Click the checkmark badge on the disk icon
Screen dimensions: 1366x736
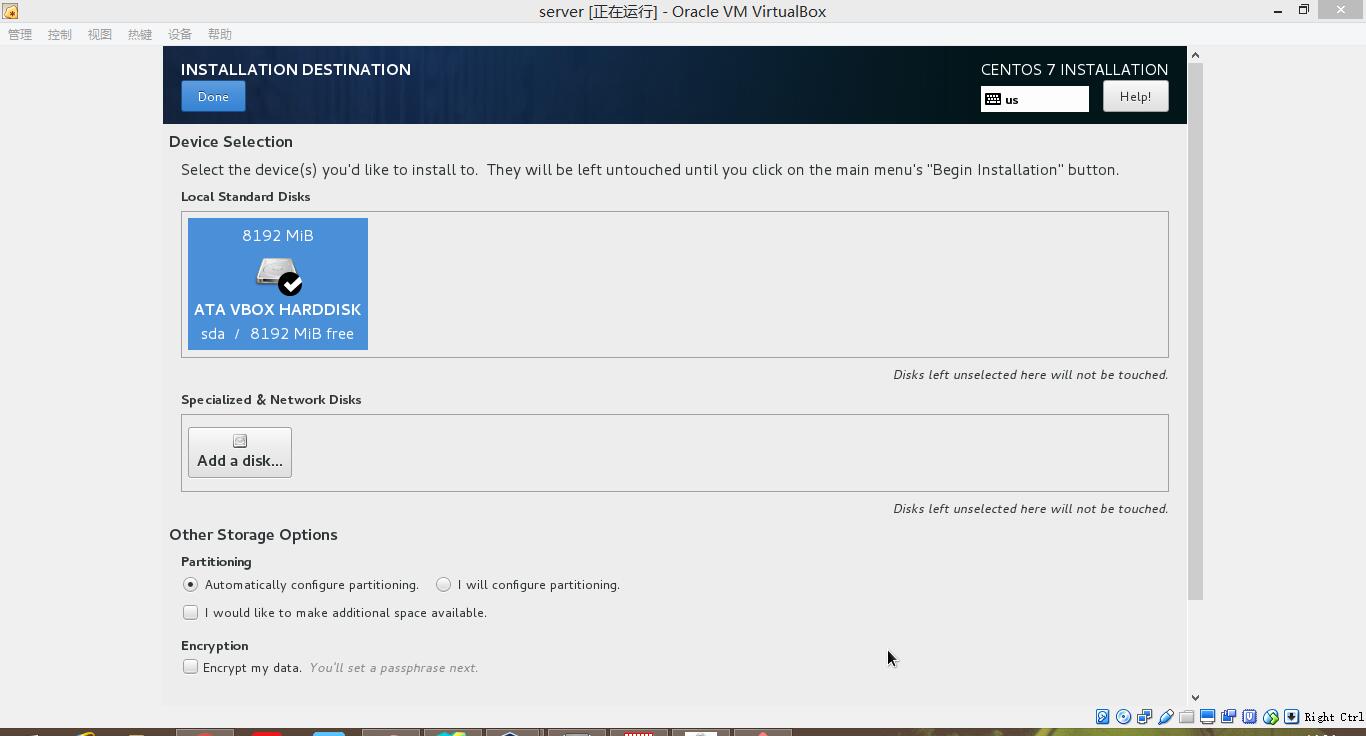[x=290, y=284]
